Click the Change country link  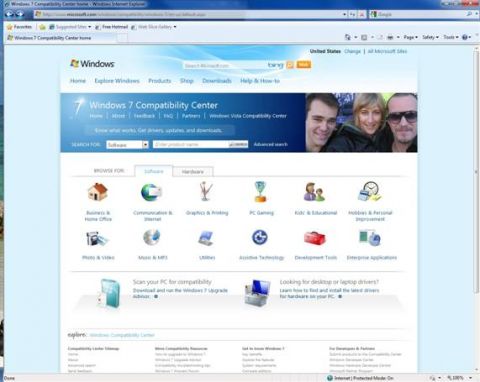352,51
